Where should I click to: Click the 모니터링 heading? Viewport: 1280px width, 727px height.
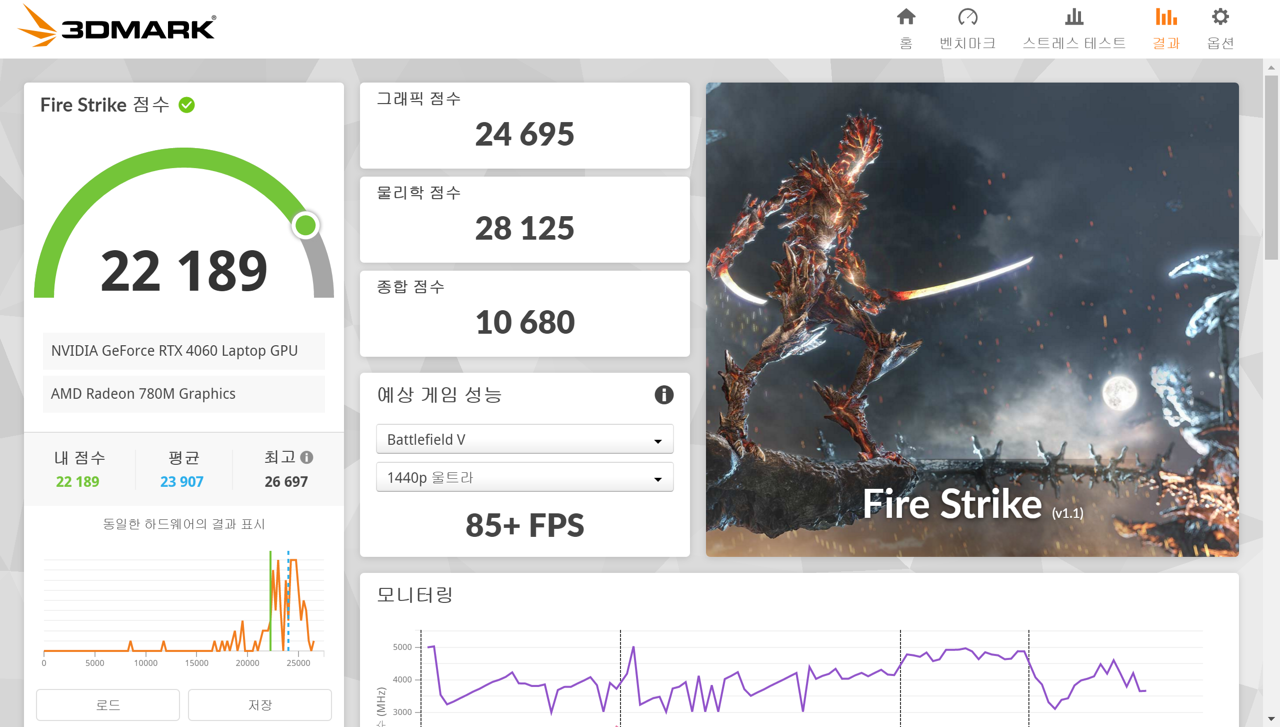(x=415, y=595)
